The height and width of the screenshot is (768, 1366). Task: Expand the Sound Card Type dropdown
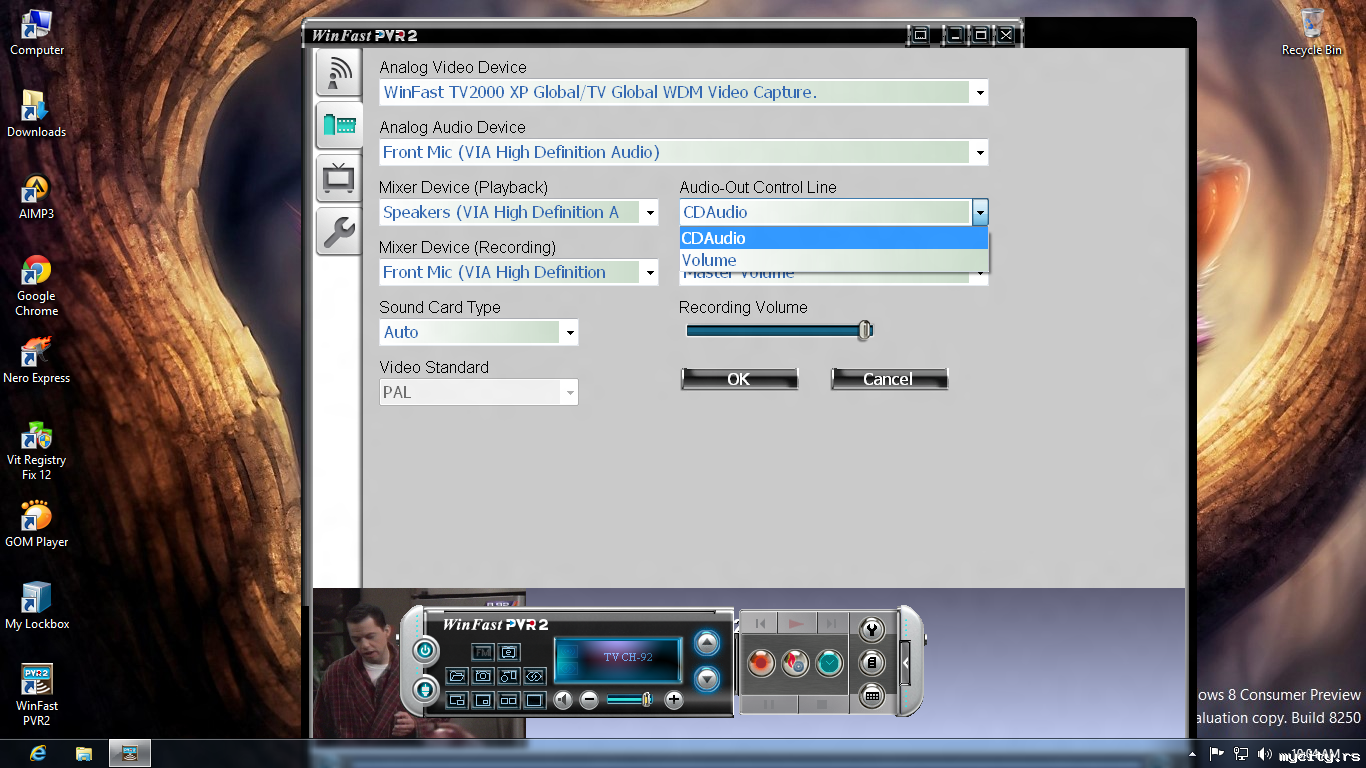coord(570,332)
